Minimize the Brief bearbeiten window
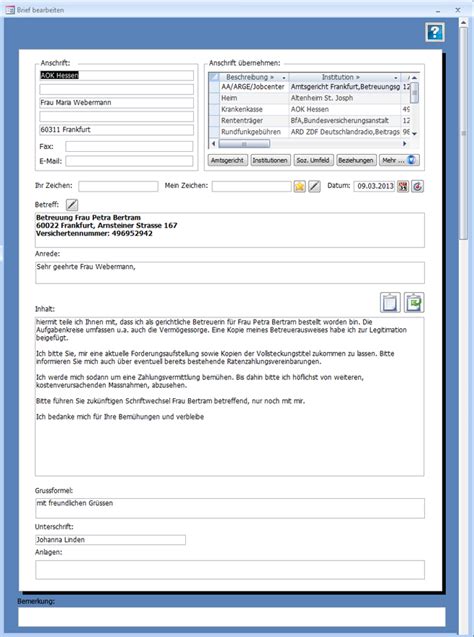474x637 pixels. click(x=438, y=11)
